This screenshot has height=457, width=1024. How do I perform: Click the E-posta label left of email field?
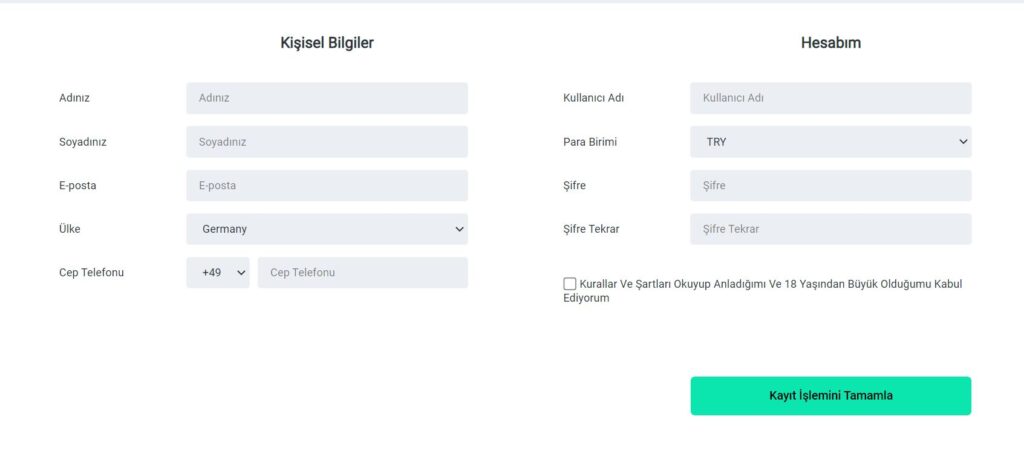pos(78,185)
